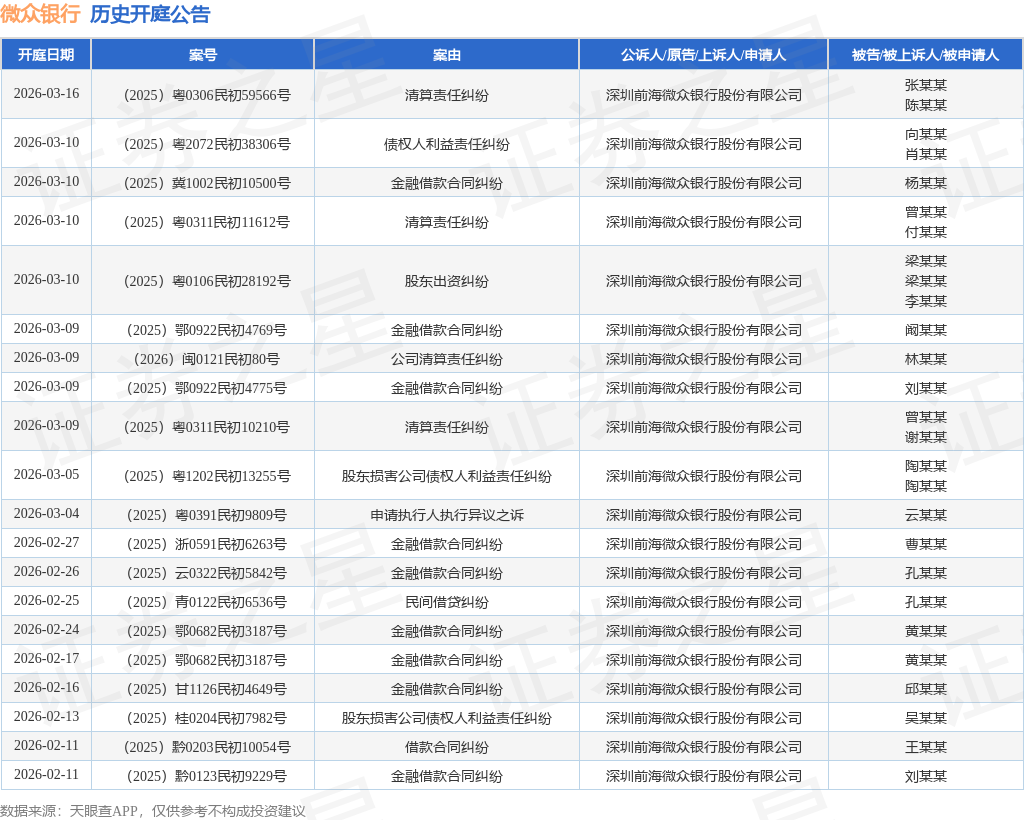Click the 股东出资纠纷 cause cell
The height and width of the screenshot is (820, 1024).
click(447, 281)
